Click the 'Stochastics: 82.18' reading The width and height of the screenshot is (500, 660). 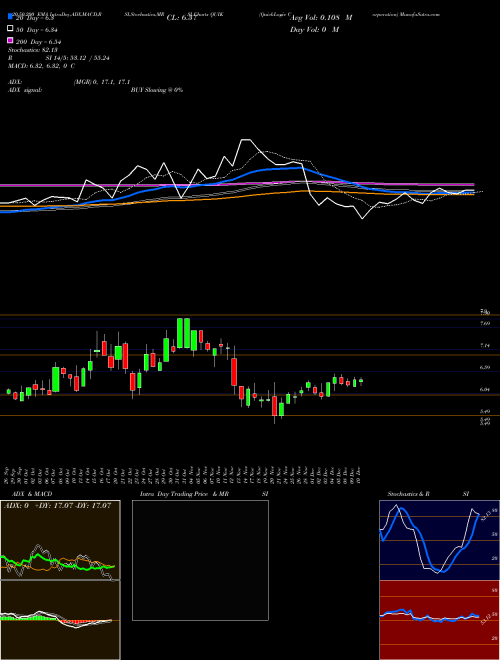pyautogui.click(x=33, y=50)
